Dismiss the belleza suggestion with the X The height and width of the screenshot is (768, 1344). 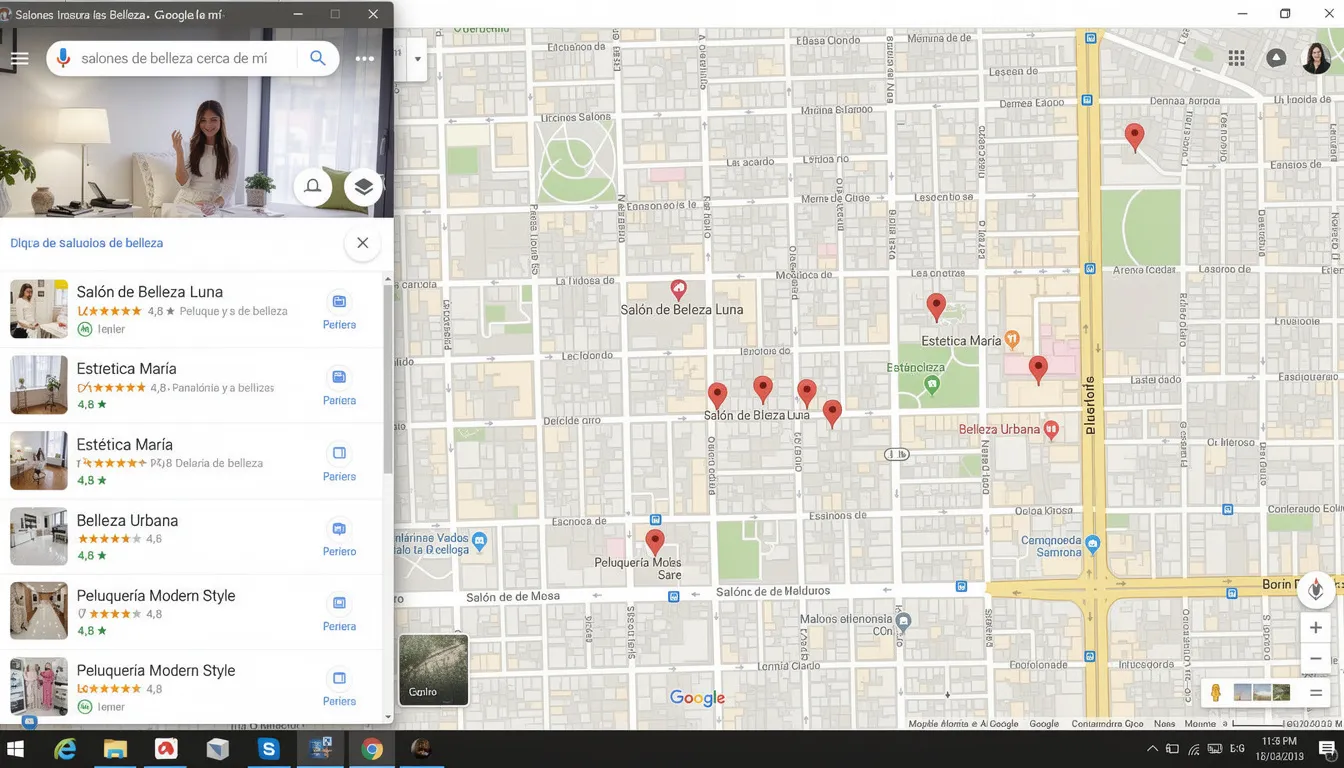coord(362,243)
